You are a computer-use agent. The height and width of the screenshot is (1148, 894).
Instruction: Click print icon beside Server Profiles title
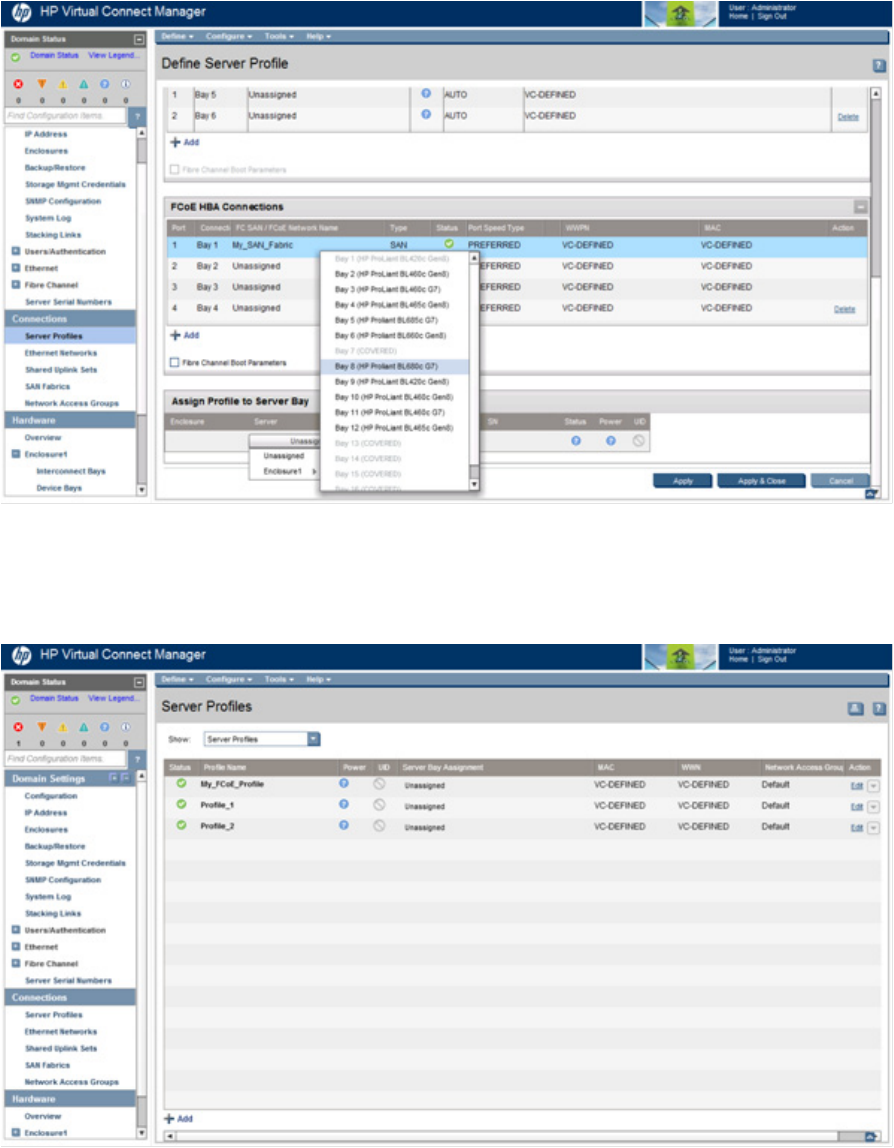tap(855, 709)
